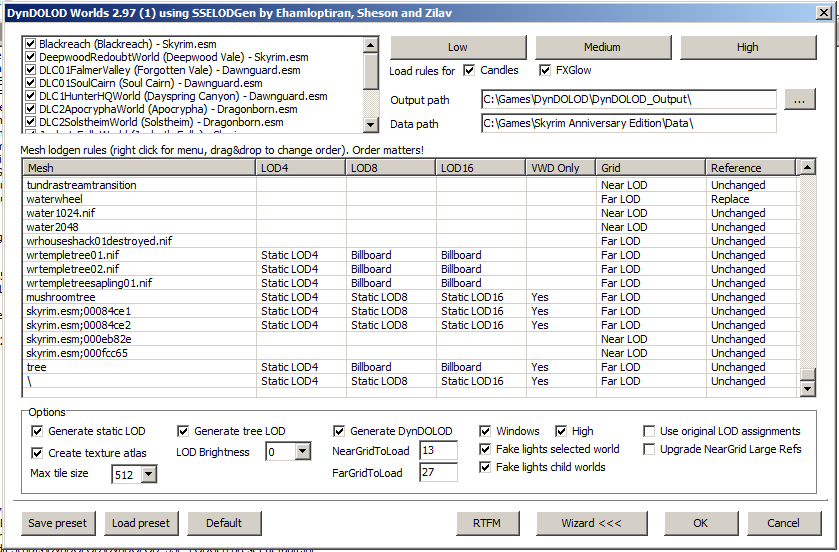
Task: Click the VWD Only column header
Action: point(561,168)
